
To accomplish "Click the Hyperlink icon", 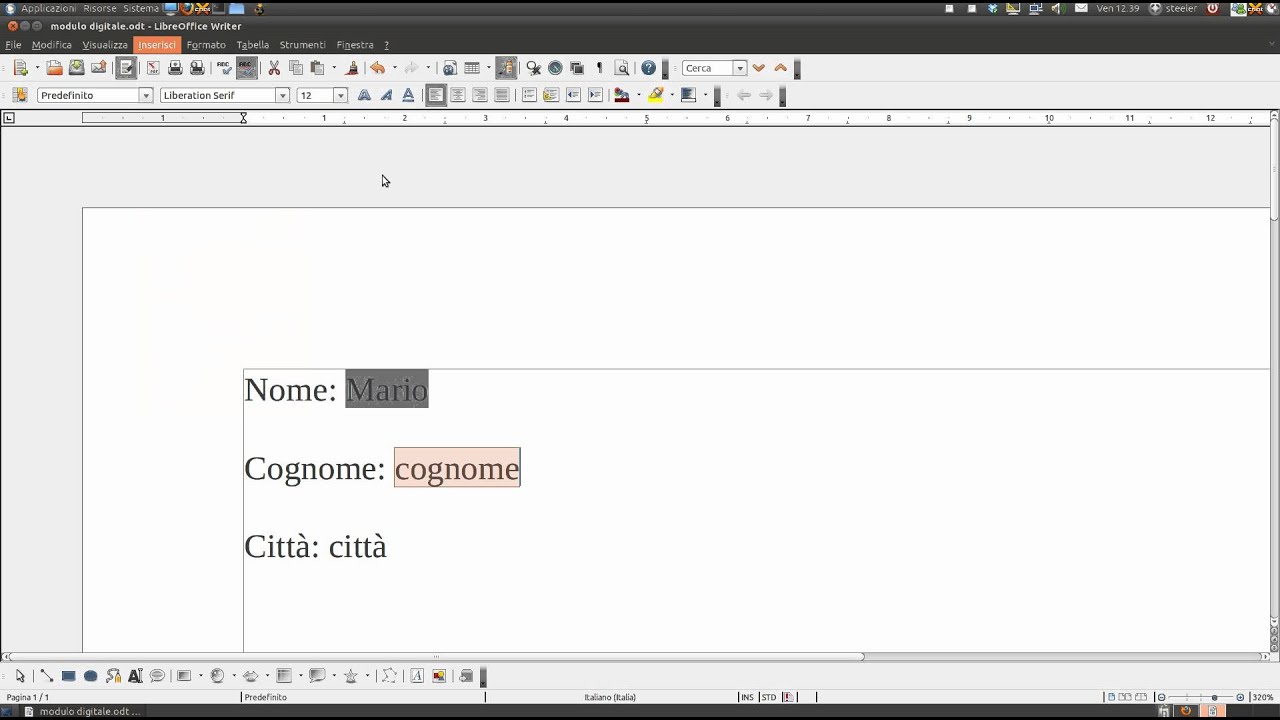I will 450,68.
